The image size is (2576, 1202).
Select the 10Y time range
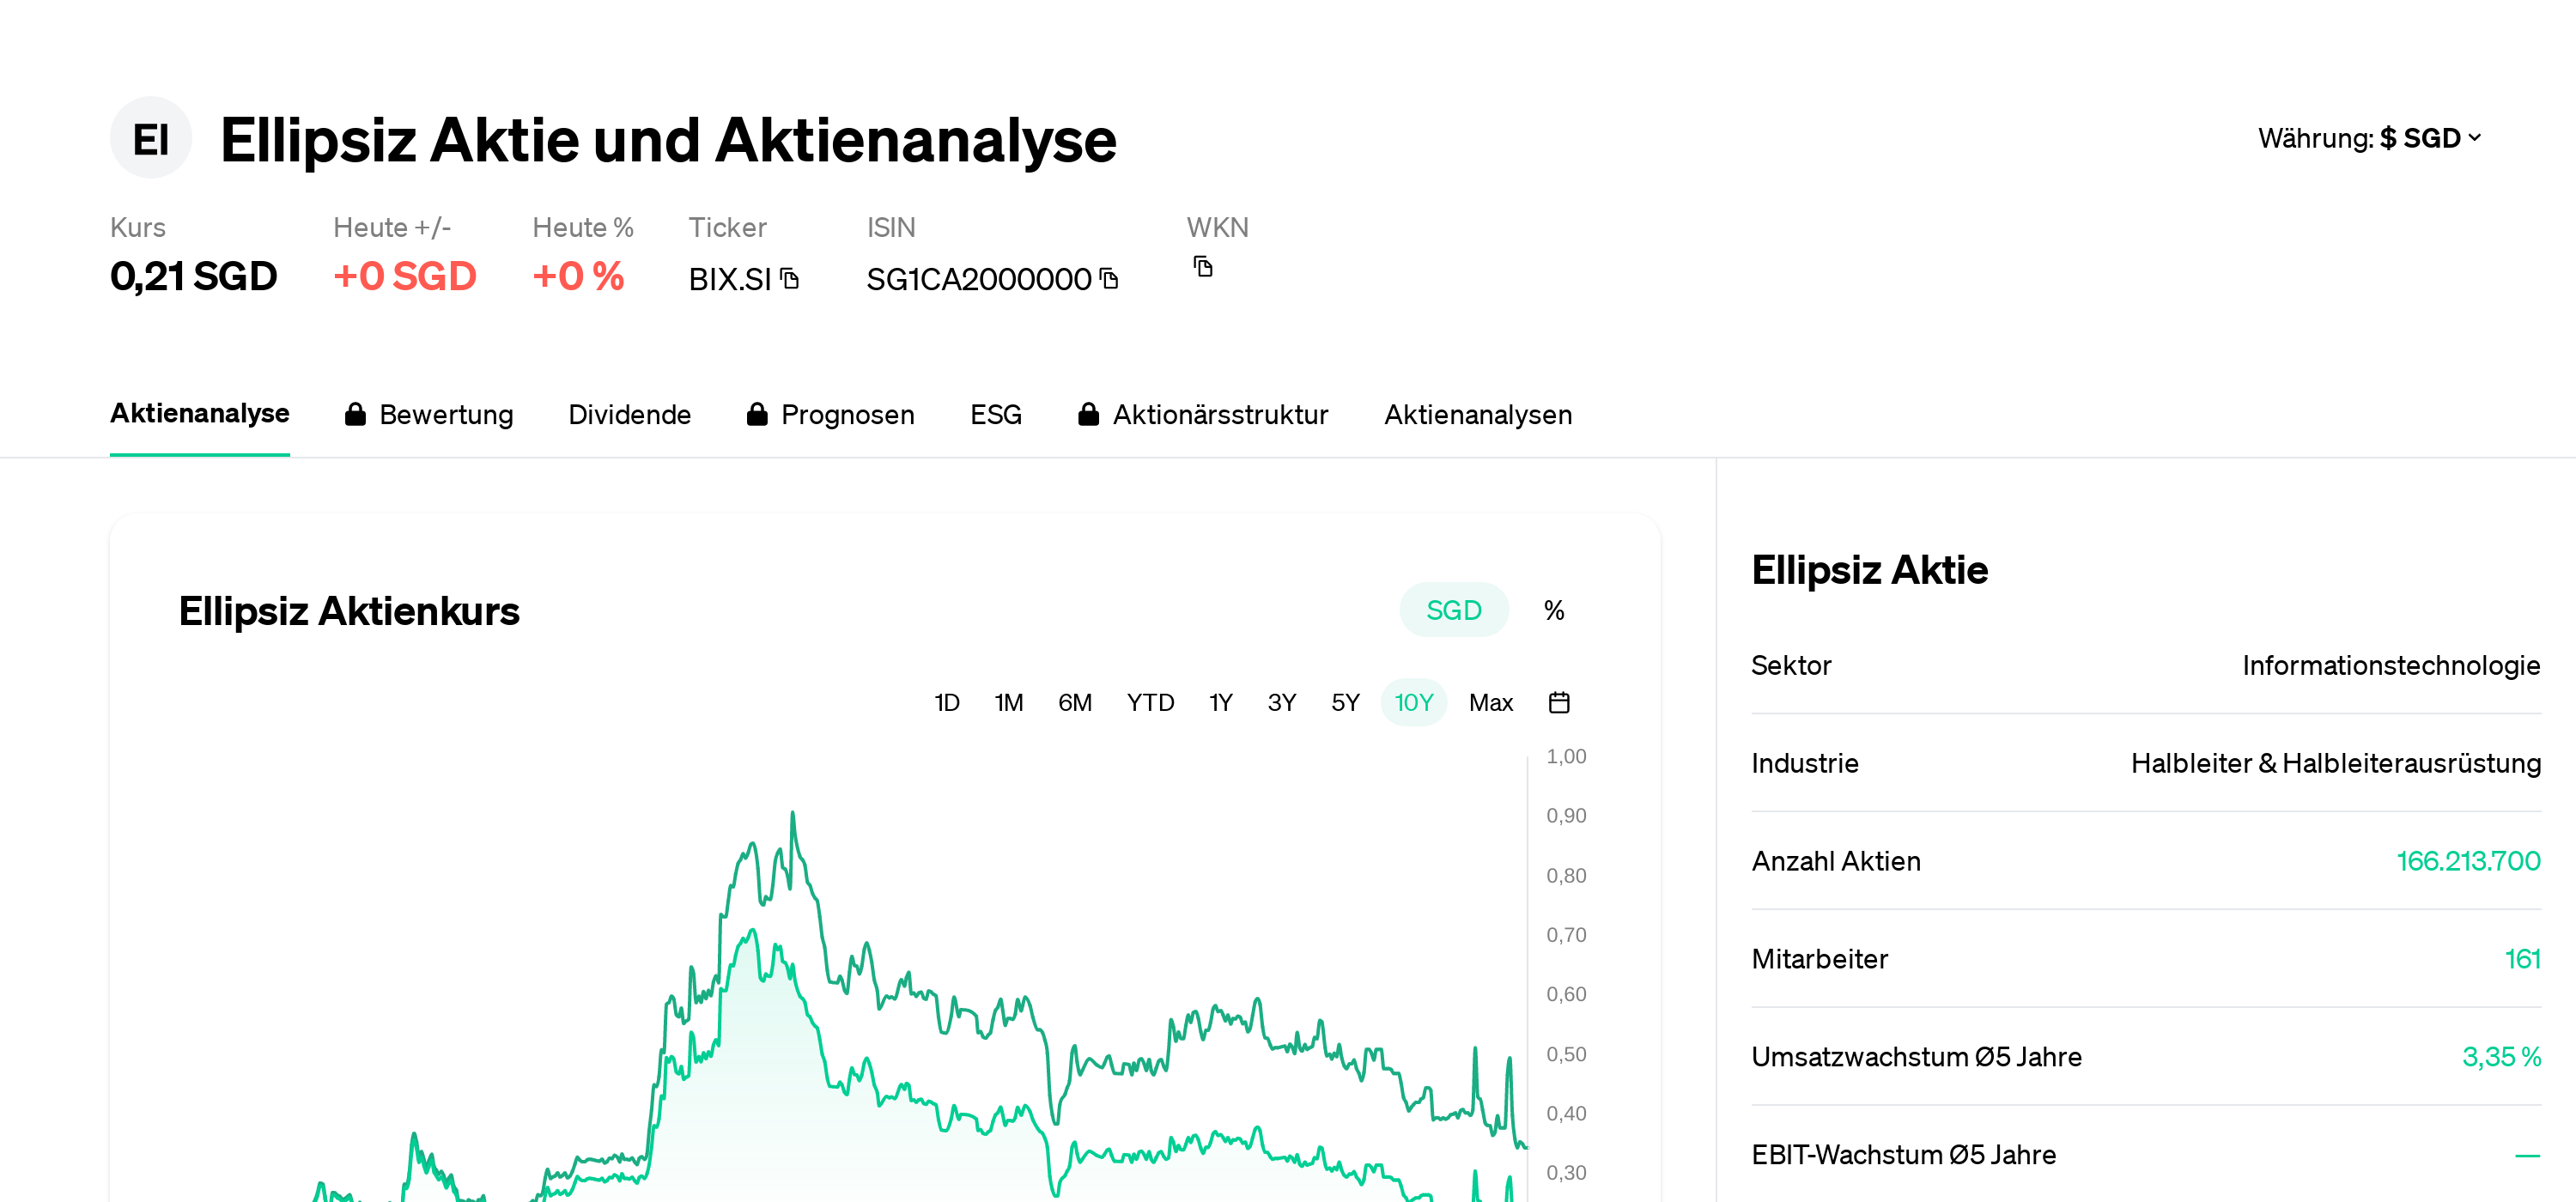pyautogui.click(x=1414, y=702)
